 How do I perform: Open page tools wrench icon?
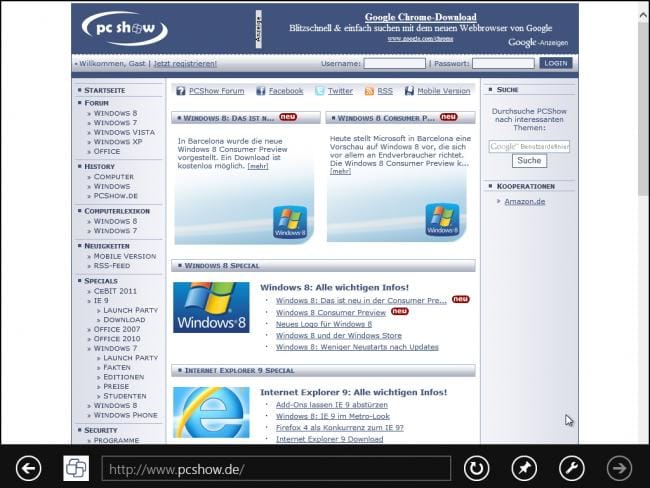point(572,468)
